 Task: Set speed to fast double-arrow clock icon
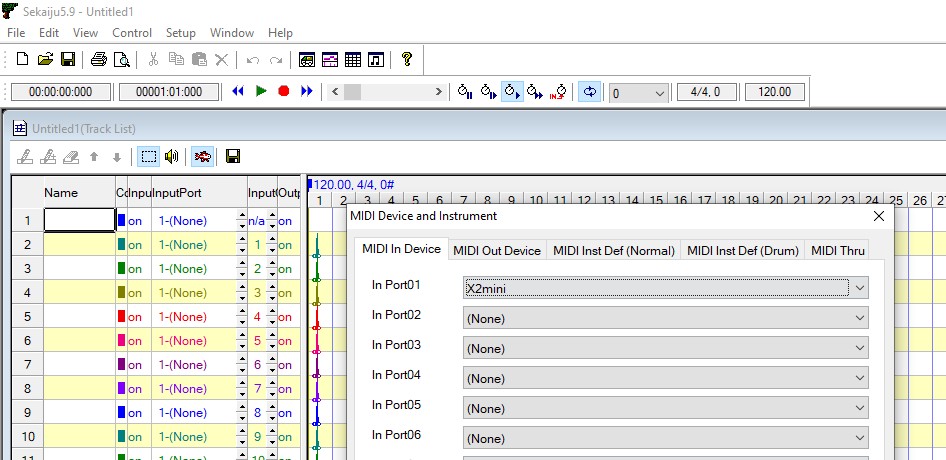coord(535,92)
